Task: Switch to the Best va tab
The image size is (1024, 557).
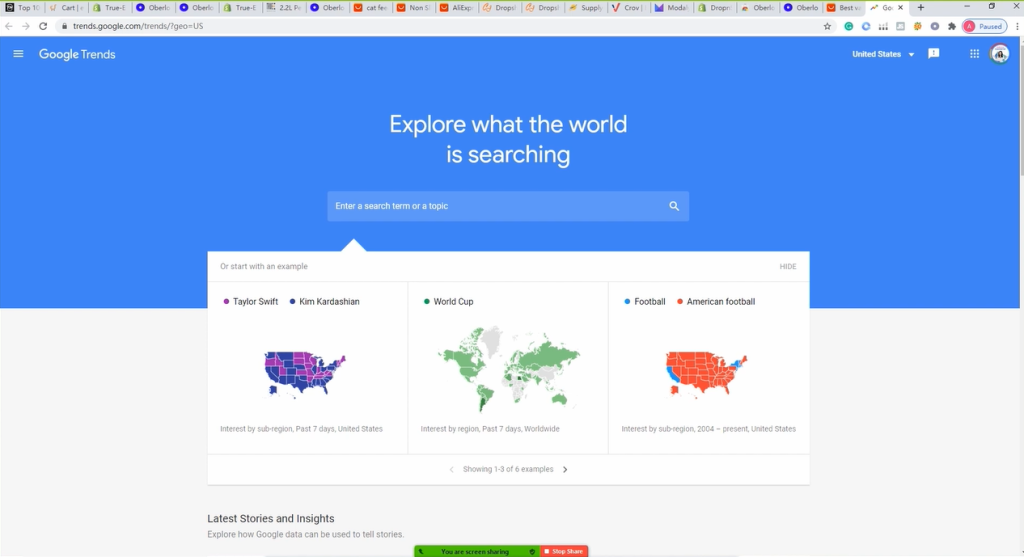Action: (844, 7)
